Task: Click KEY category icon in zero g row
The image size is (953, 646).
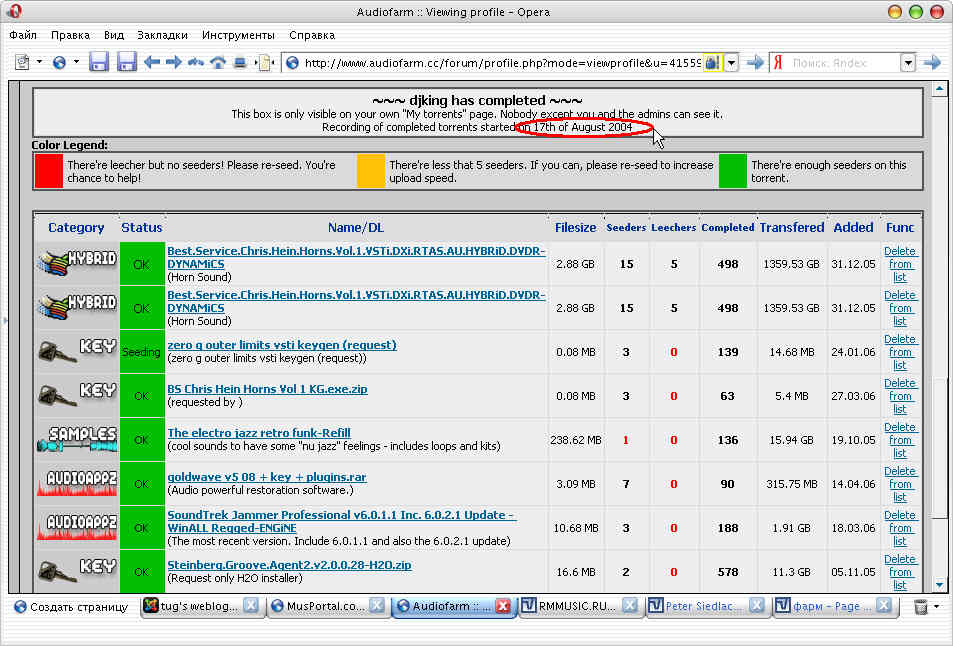Action: click(x=77, y=352)
